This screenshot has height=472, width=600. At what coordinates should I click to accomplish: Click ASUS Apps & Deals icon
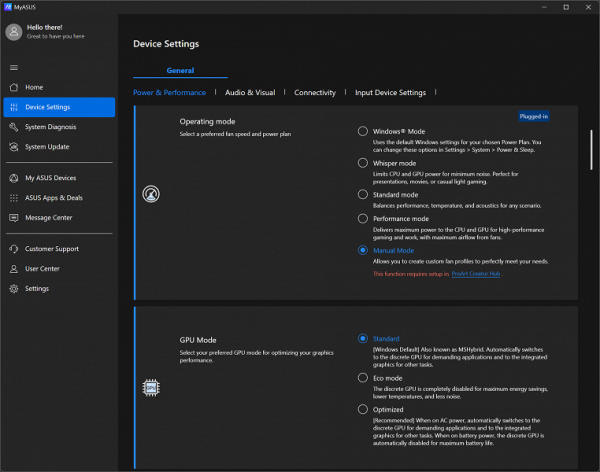pyautogui.click(x=13, y=198)
